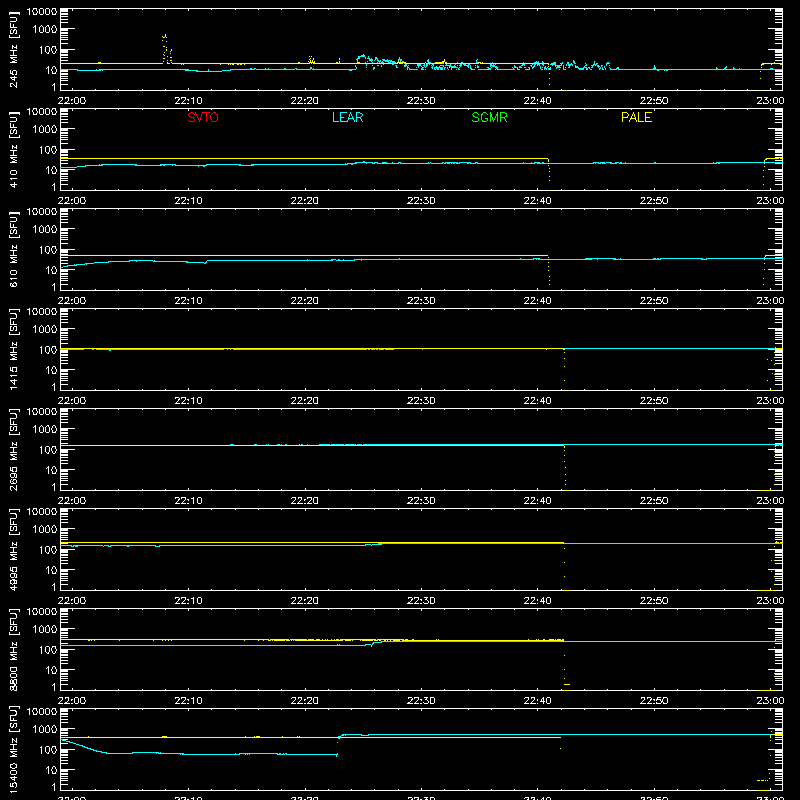Select the '610 MHz [SFU]' axis title
This screenshot has height=800, width=800.
tap(13, 249)
